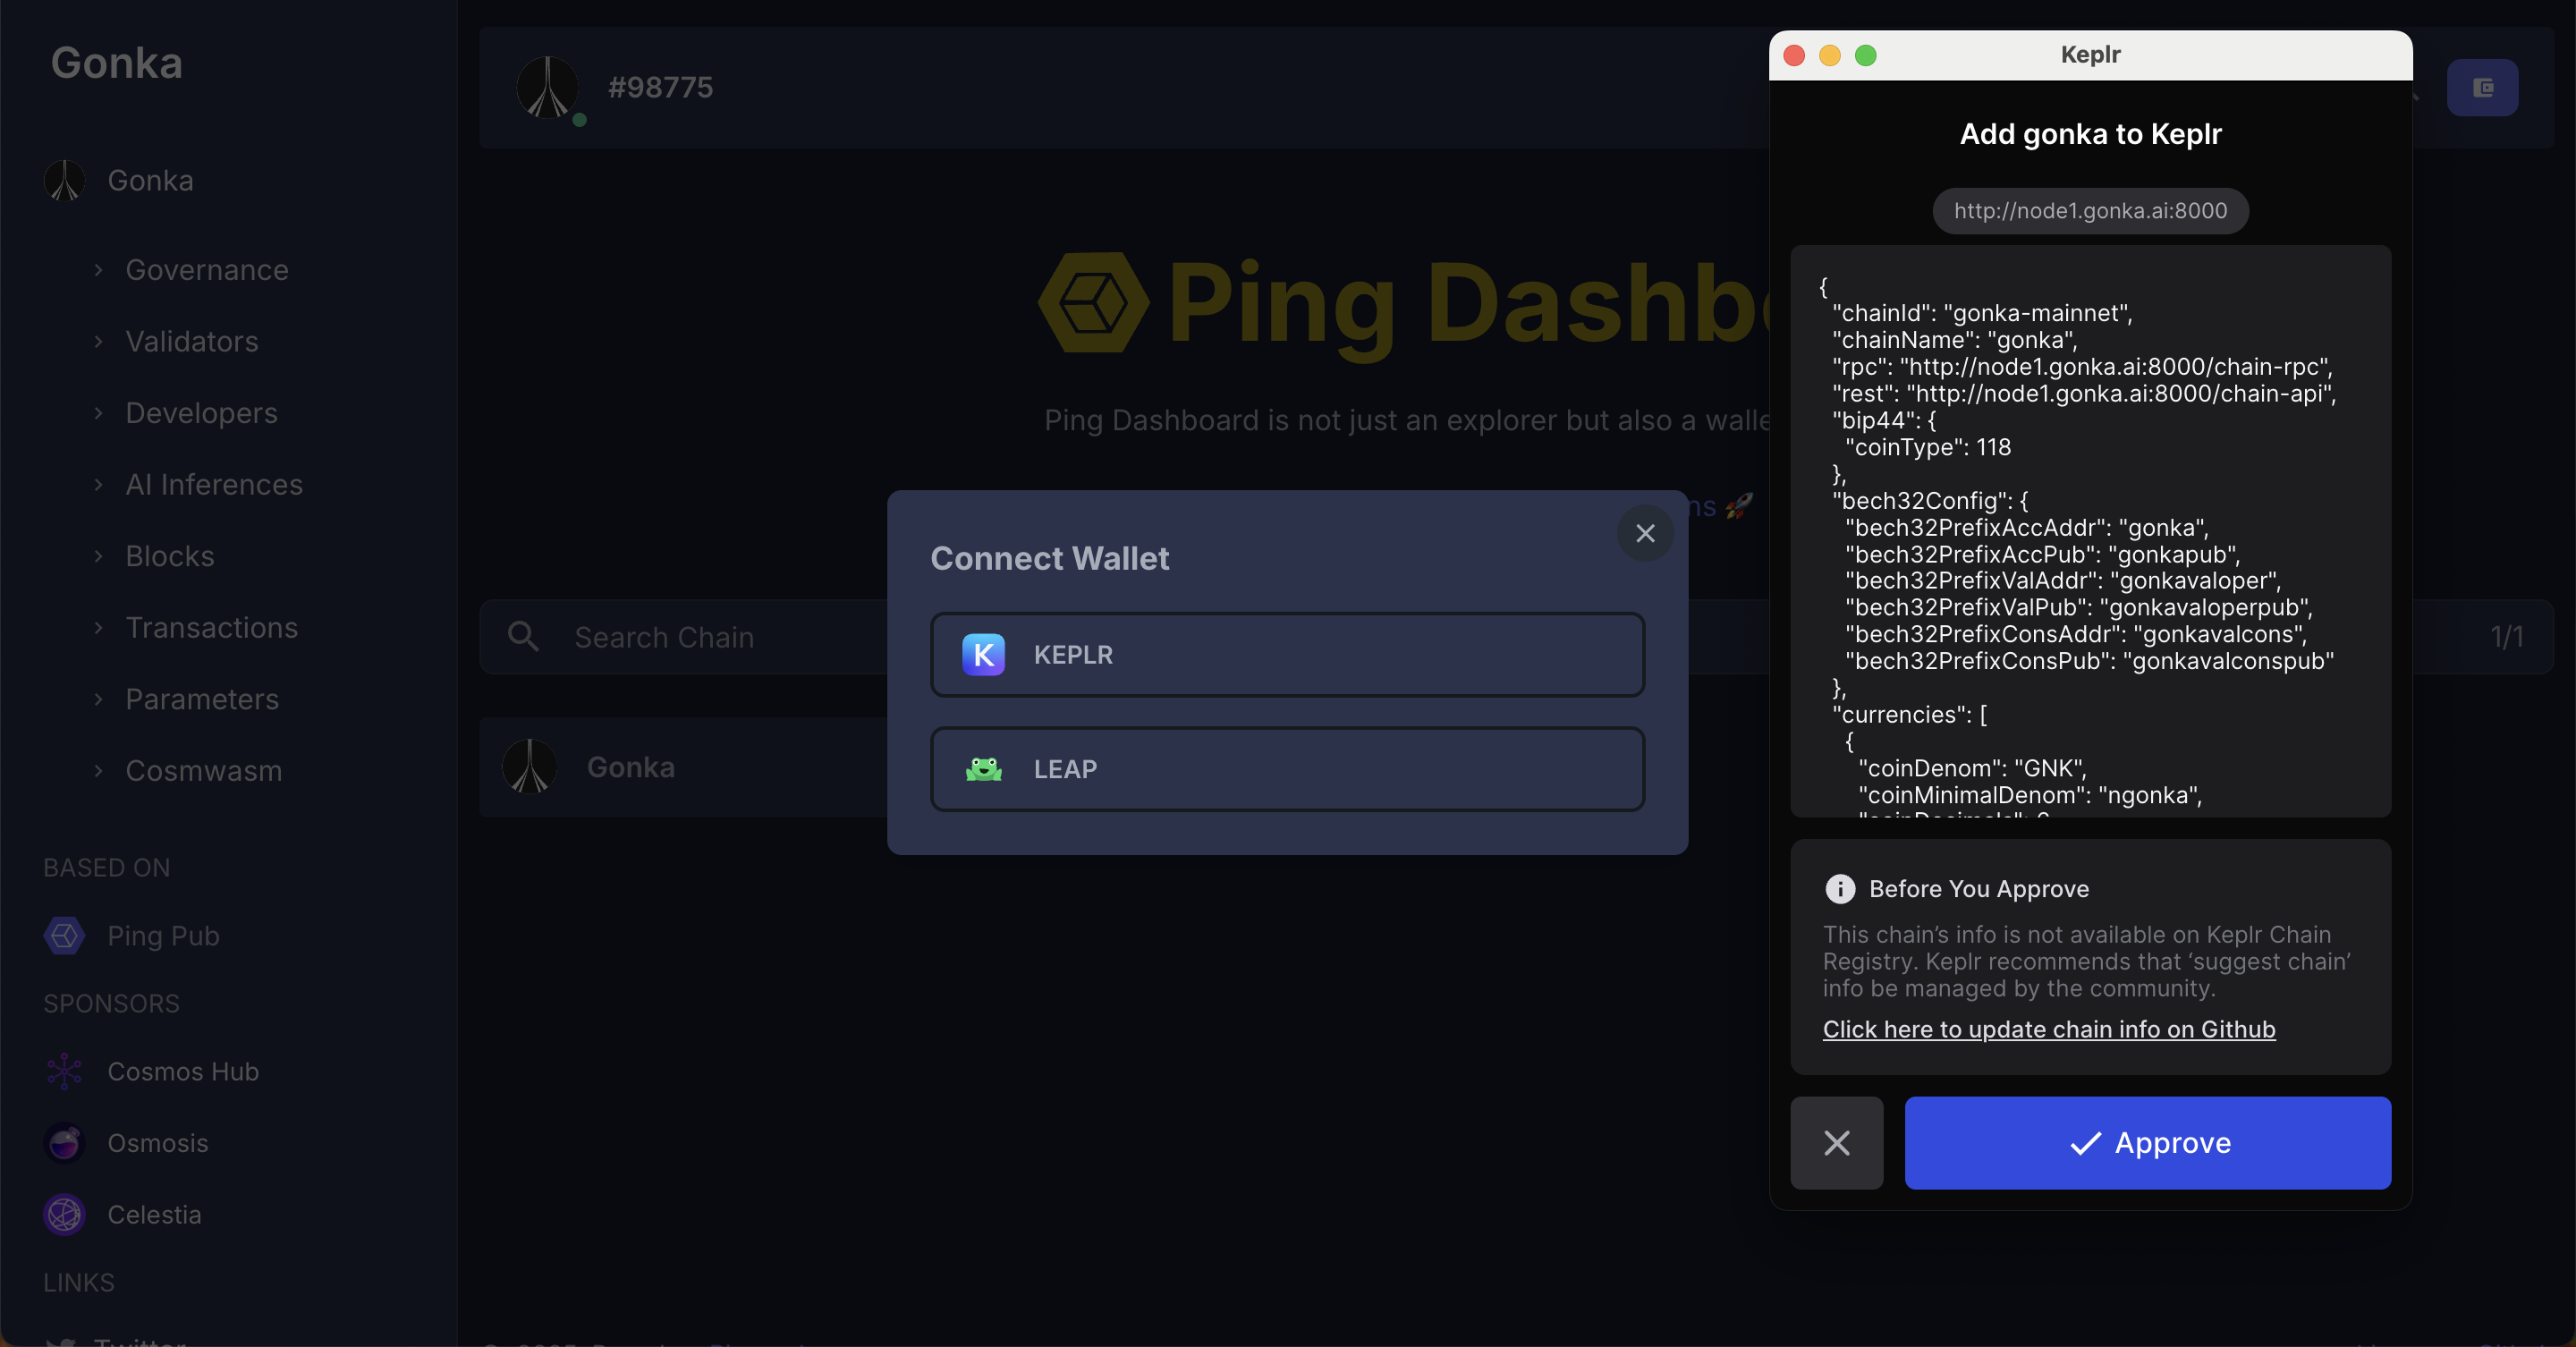Click the Osmosis sponsor icon
Viewport: 2576px width, 1347px height.
point(64,1143)
